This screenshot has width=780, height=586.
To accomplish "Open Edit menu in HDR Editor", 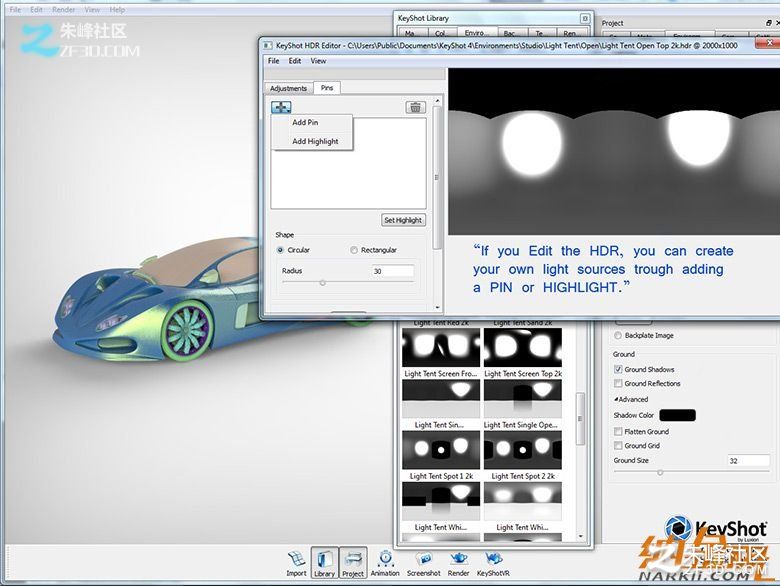I will click(295, 61).
